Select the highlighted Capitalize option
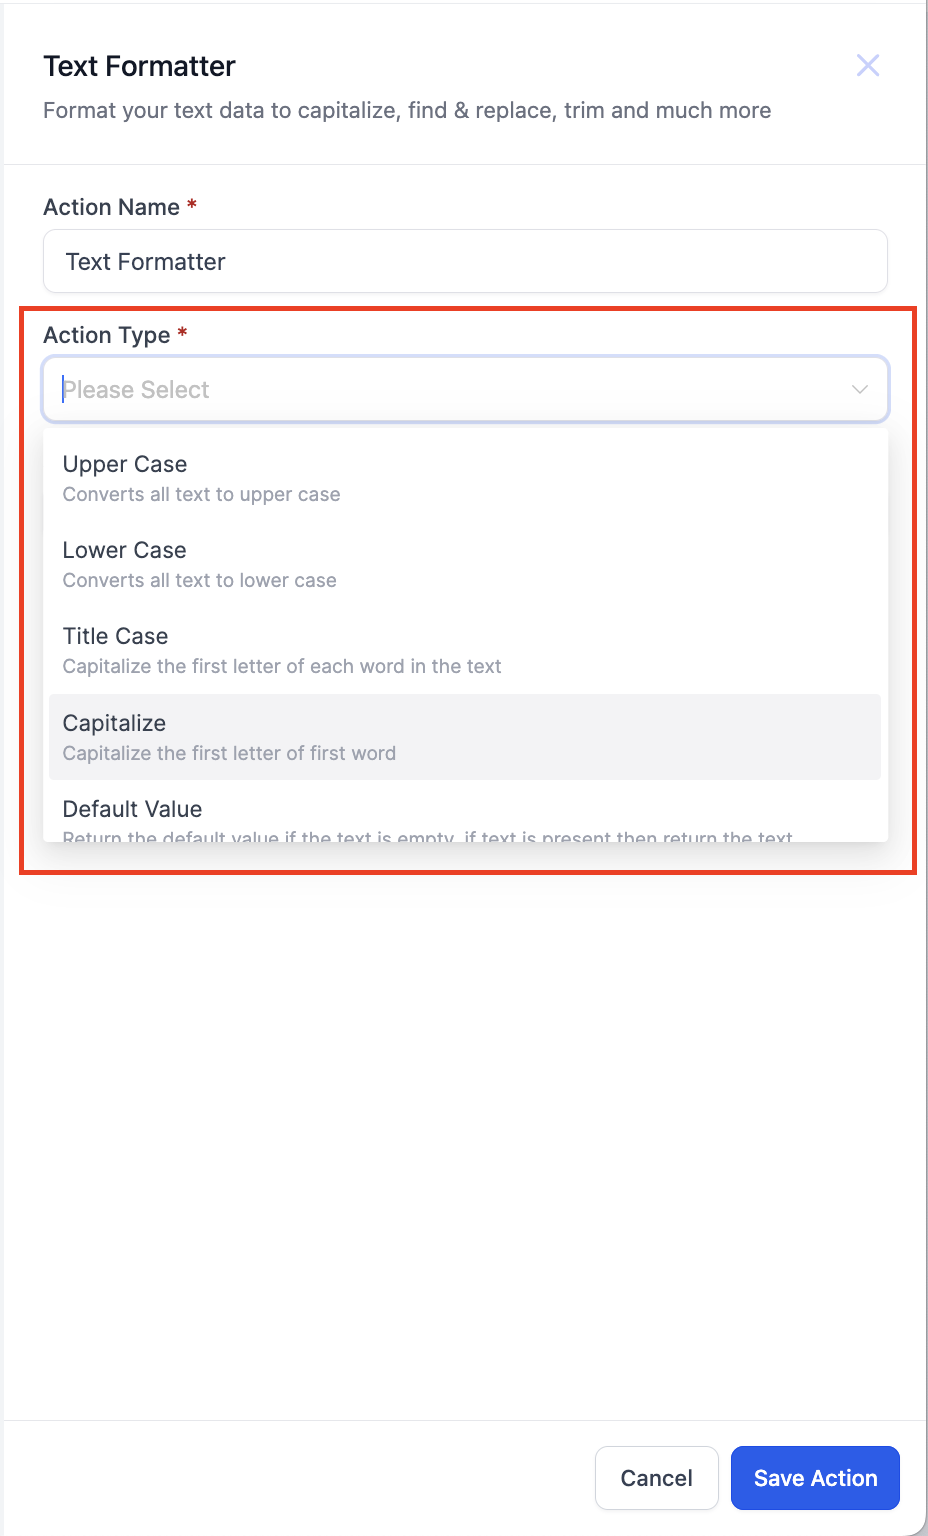Screen dimensions: 928x1536 [465, 737]
